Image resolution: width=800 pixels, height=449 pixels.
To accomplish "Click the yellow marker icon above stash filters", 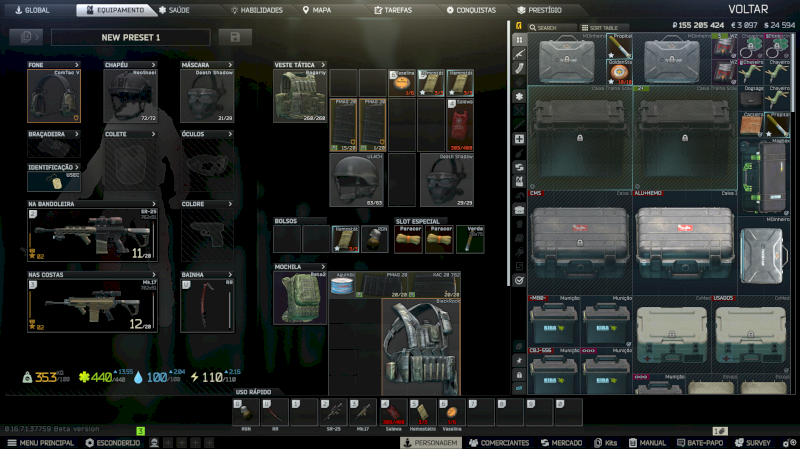I will [x=519, y=26].
